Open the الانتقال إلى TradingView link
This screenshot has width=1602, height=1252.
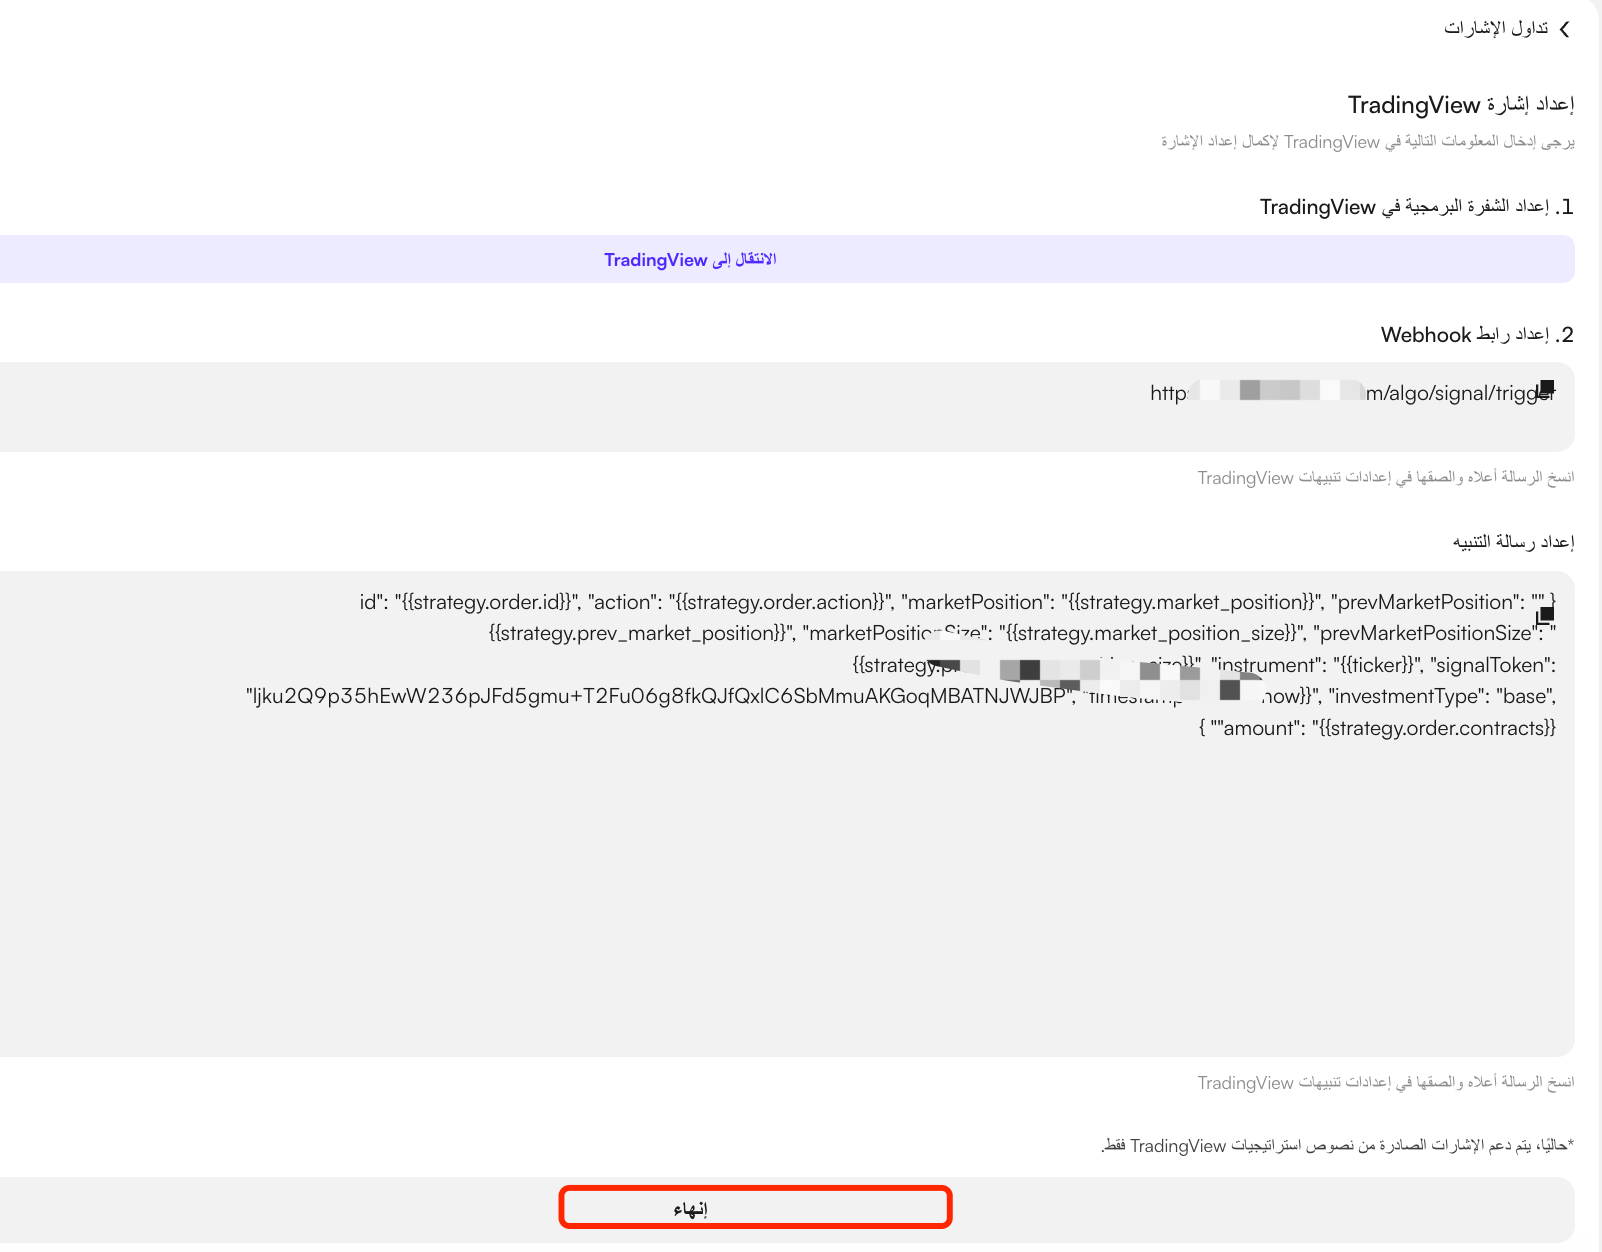point(690,260)
